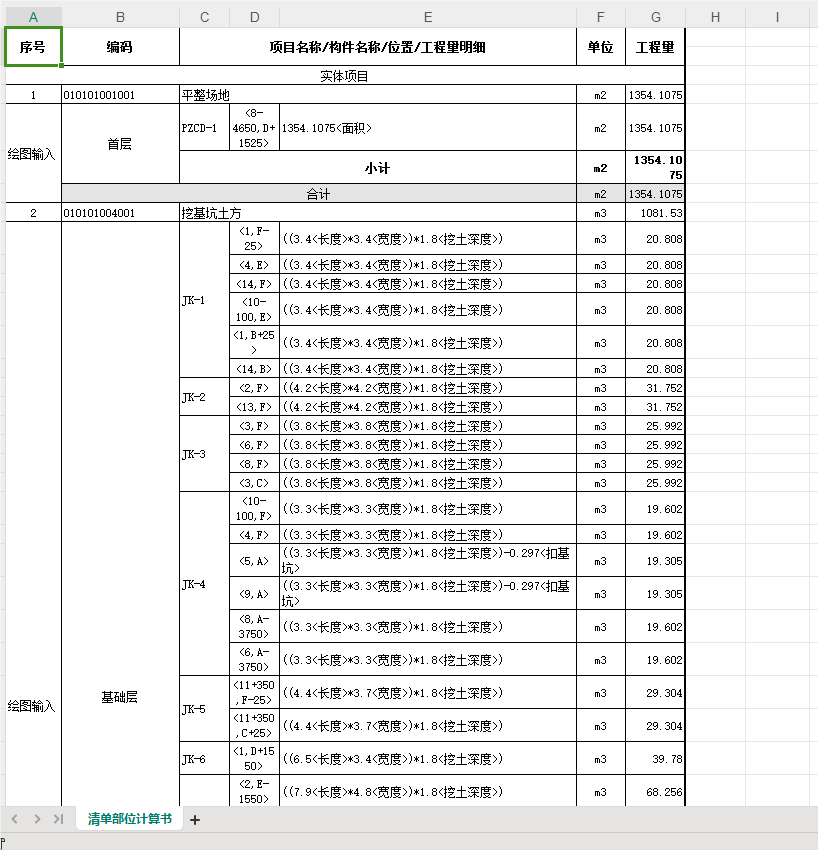
Task: Select the 小计 subtotal cell
Action: click(378, 168)
